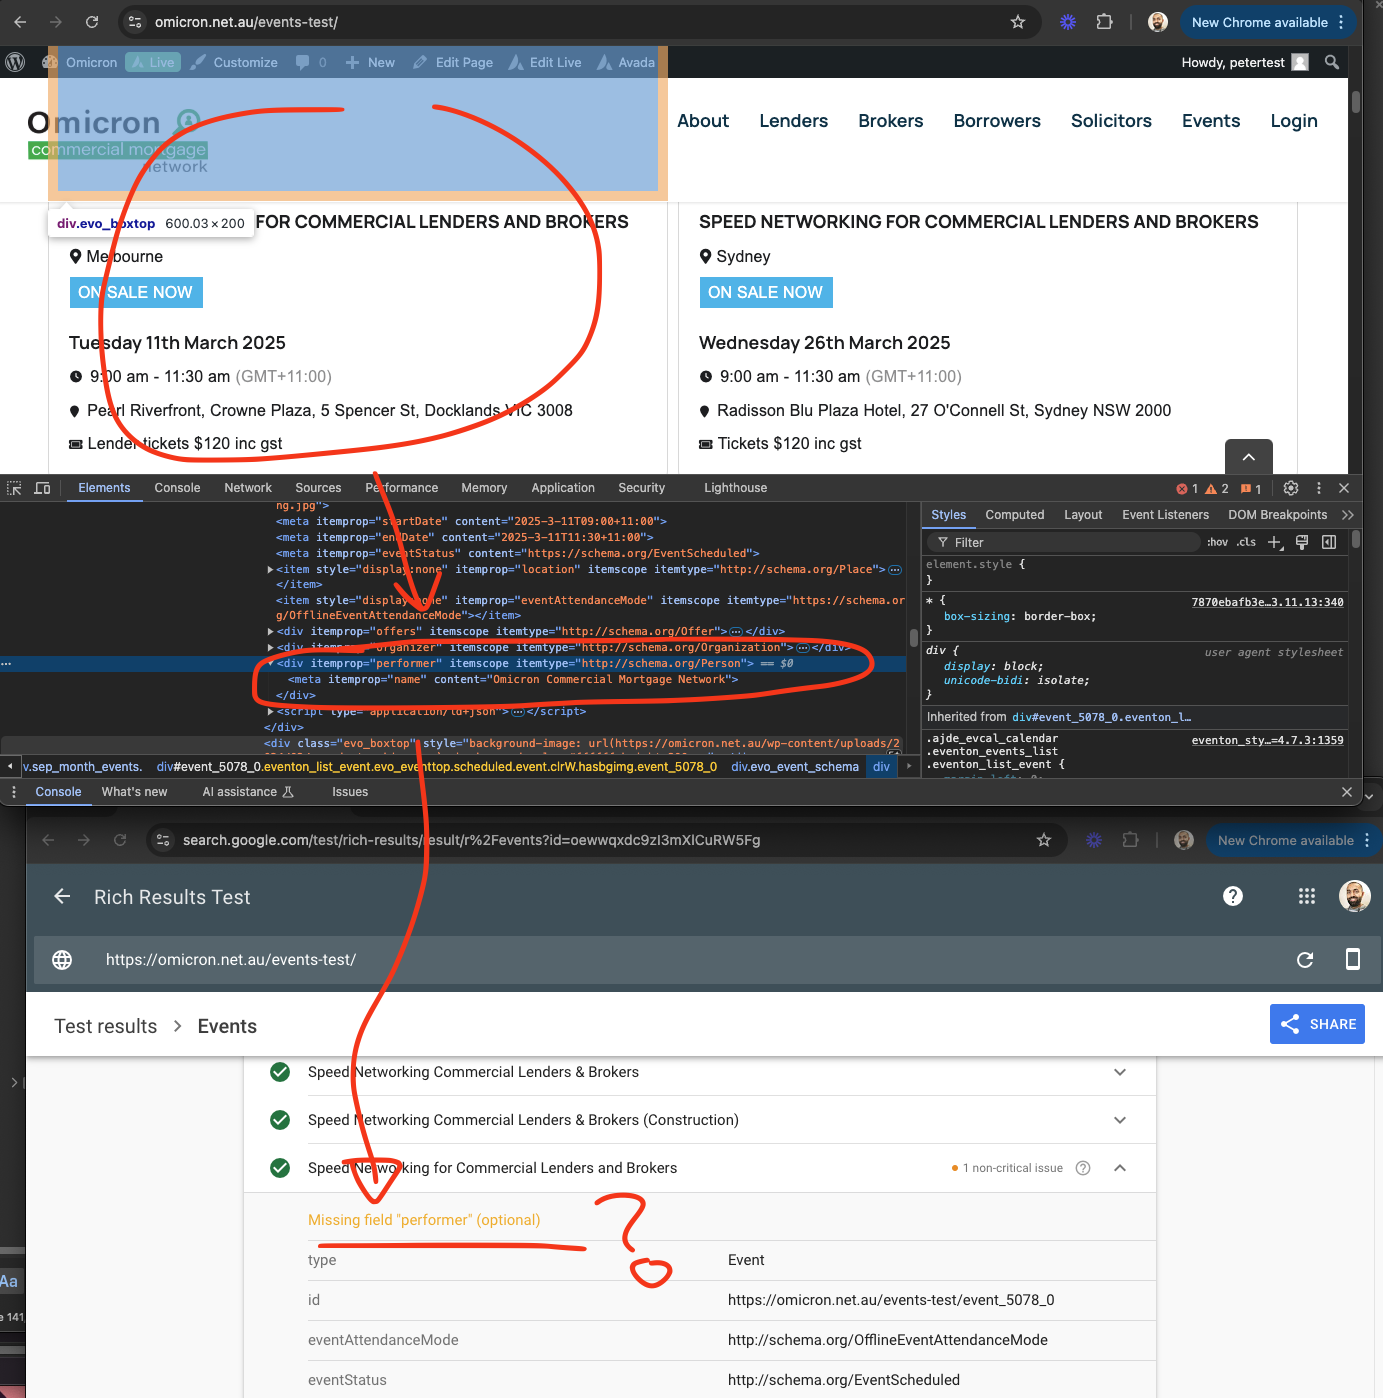Bookmark the Rich Results Test page with the star
Viewport: 1383px width, 1398px height.
pyautogui.click(x=1044, y=840)
